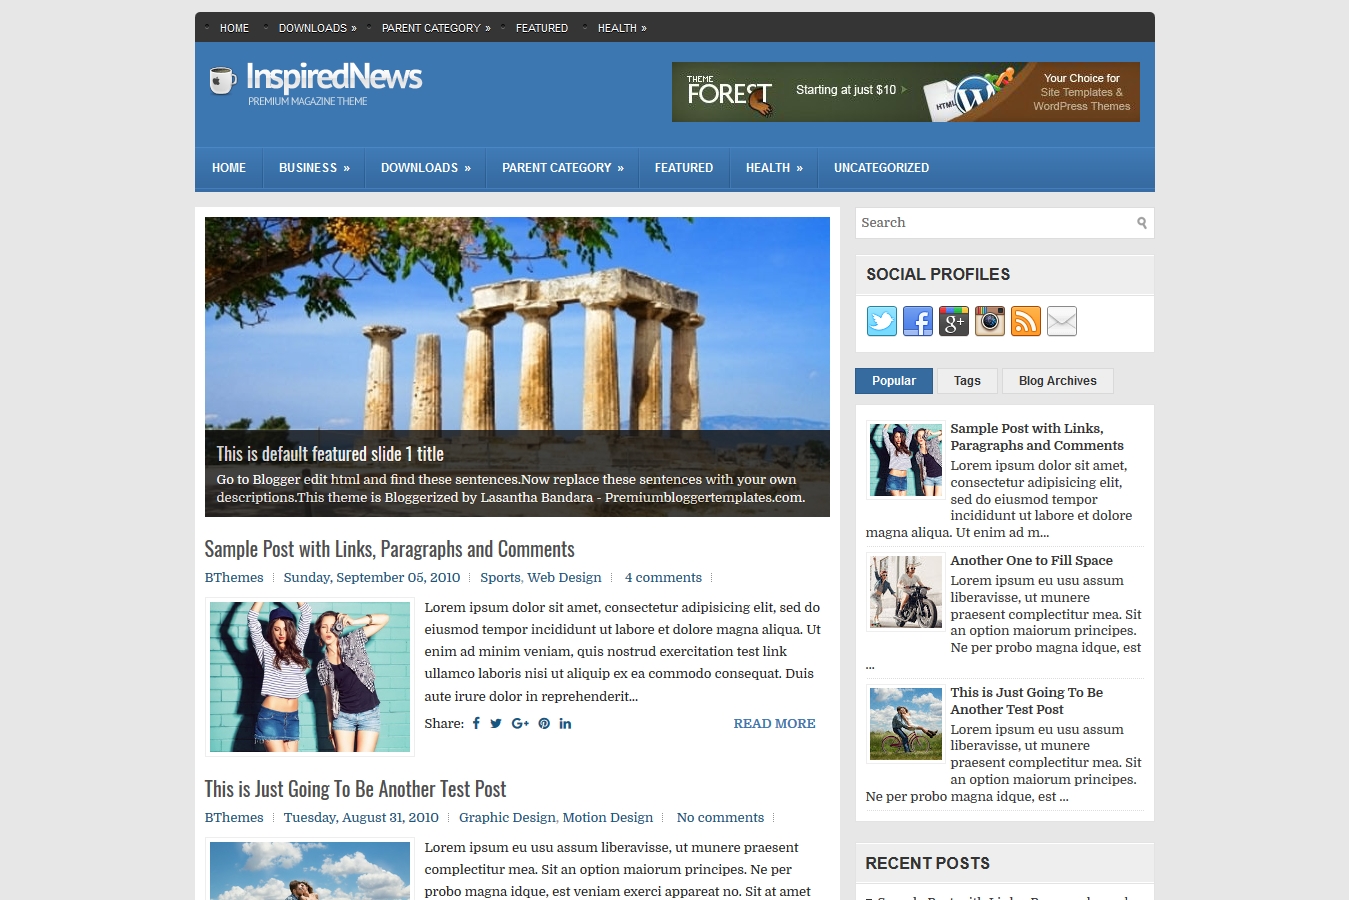Click the InspiredNews site title
Image resolution: width=1349 pixels, height=900 pixels.
[334, 77]
